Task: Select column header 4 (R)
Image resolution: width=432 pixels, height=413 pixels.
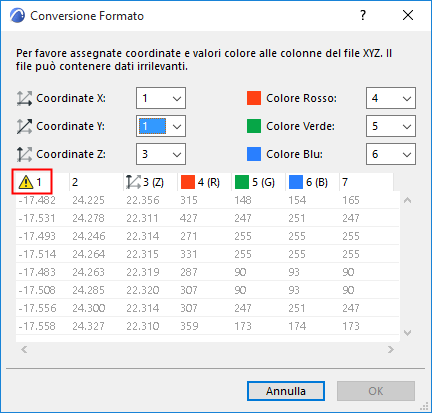Action: point(204,182)
